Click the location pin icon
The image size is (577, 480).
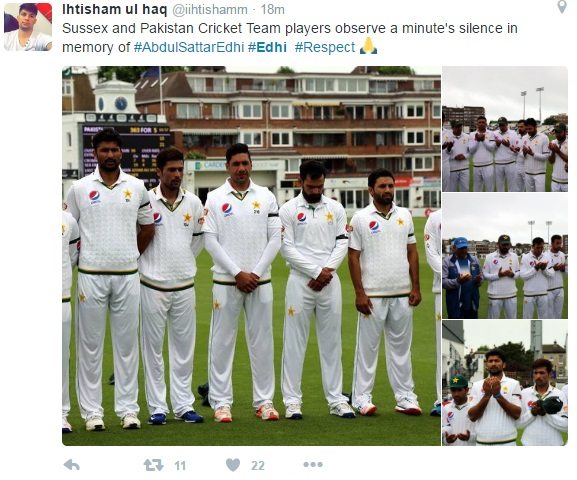562,7
